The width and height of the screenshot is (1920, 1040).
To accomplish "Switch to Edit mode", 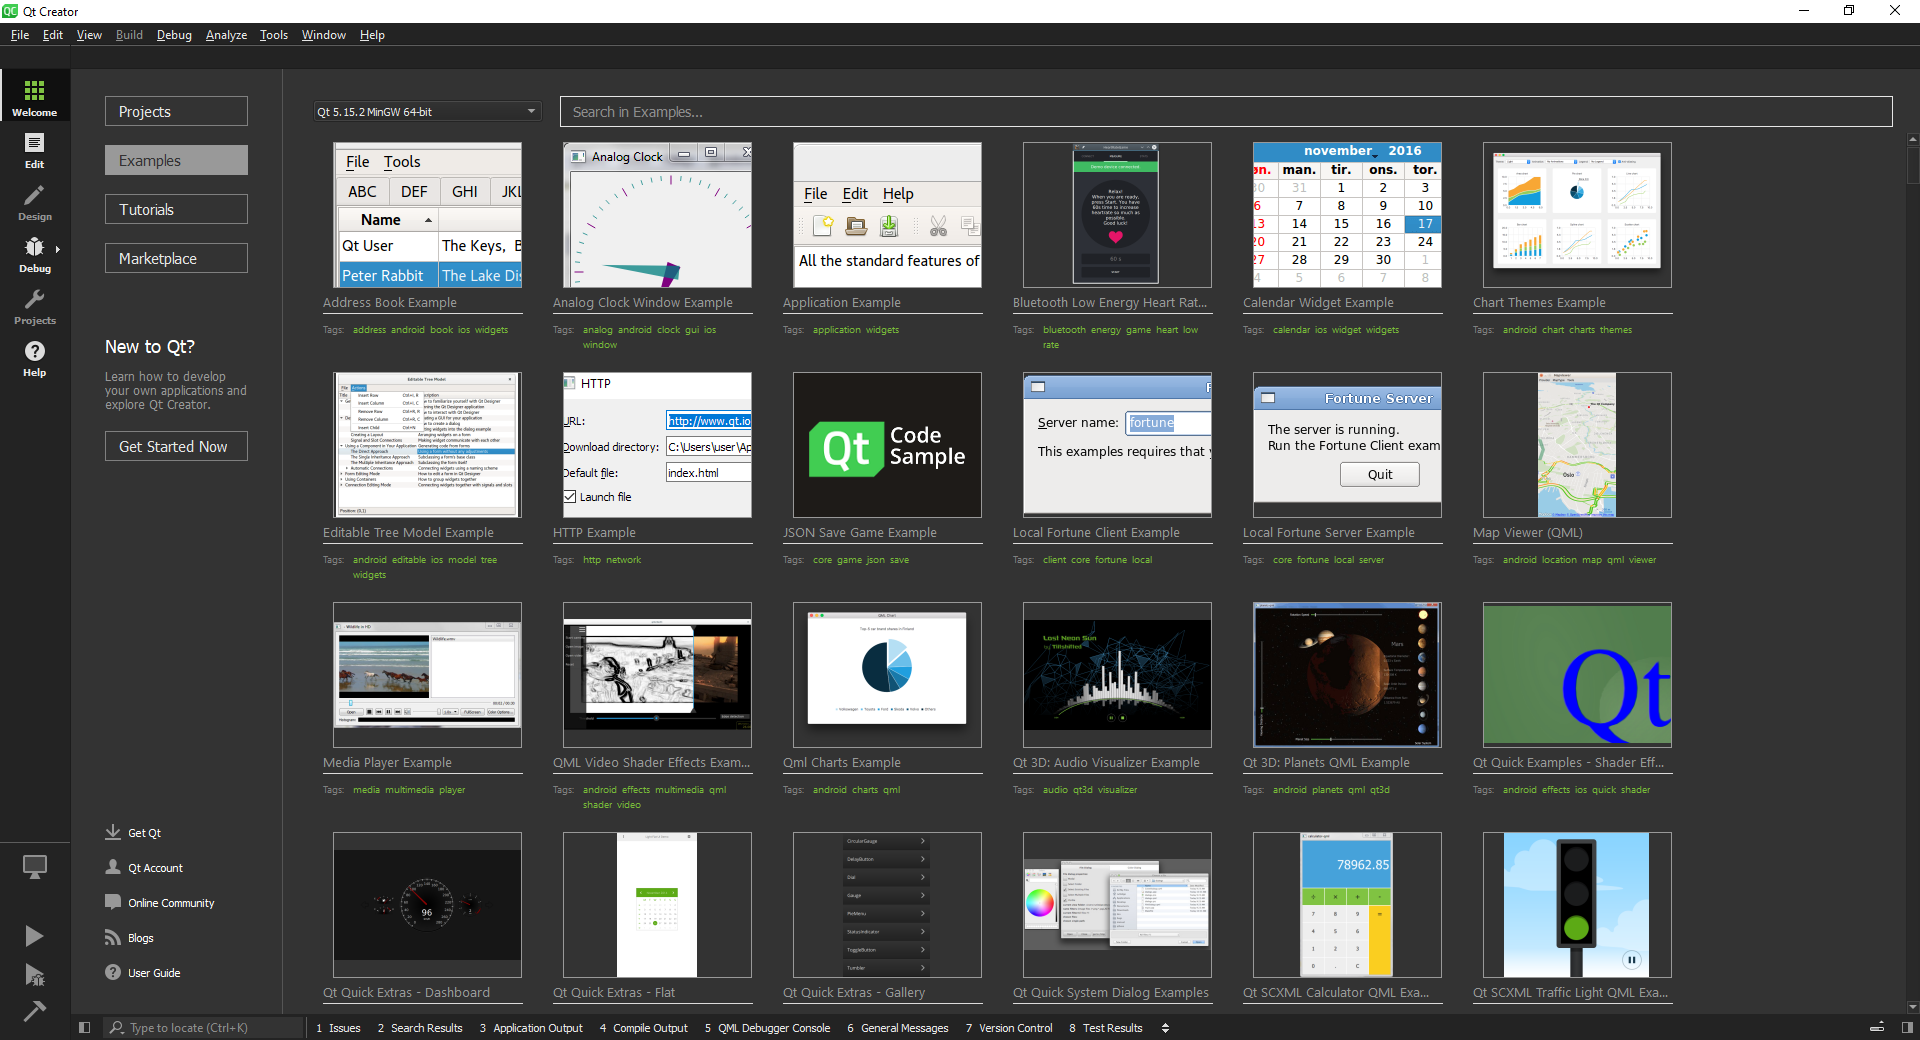I will pos(35,149).
